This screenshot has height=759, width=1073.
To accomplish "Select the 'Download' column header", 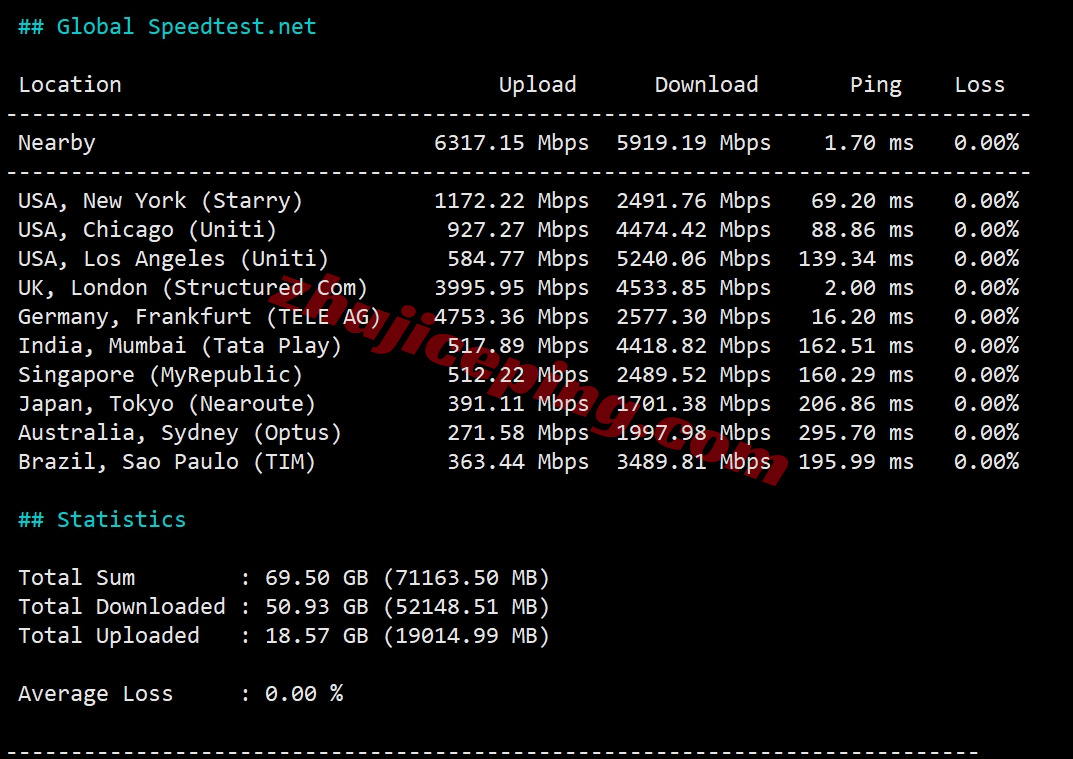I will point(706,84).
